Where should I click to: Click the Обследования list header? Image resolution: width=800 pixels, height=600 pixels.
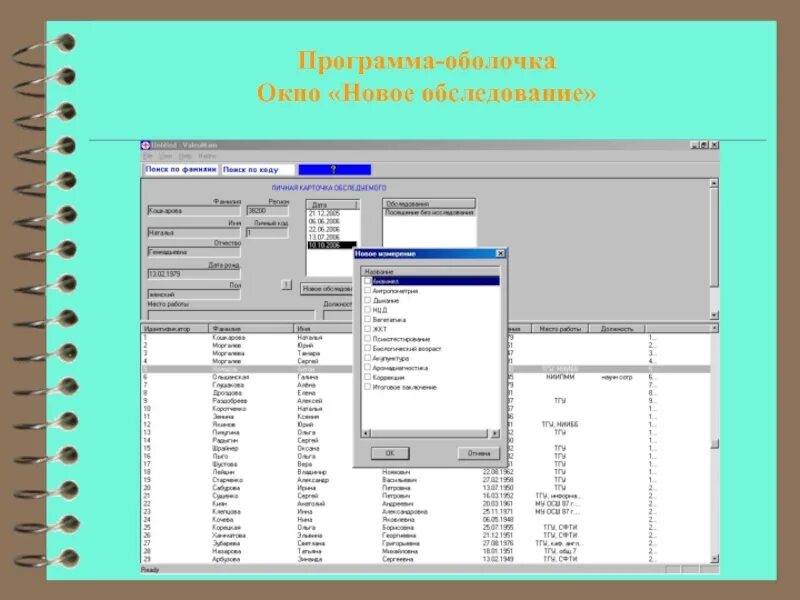[429, 204]
